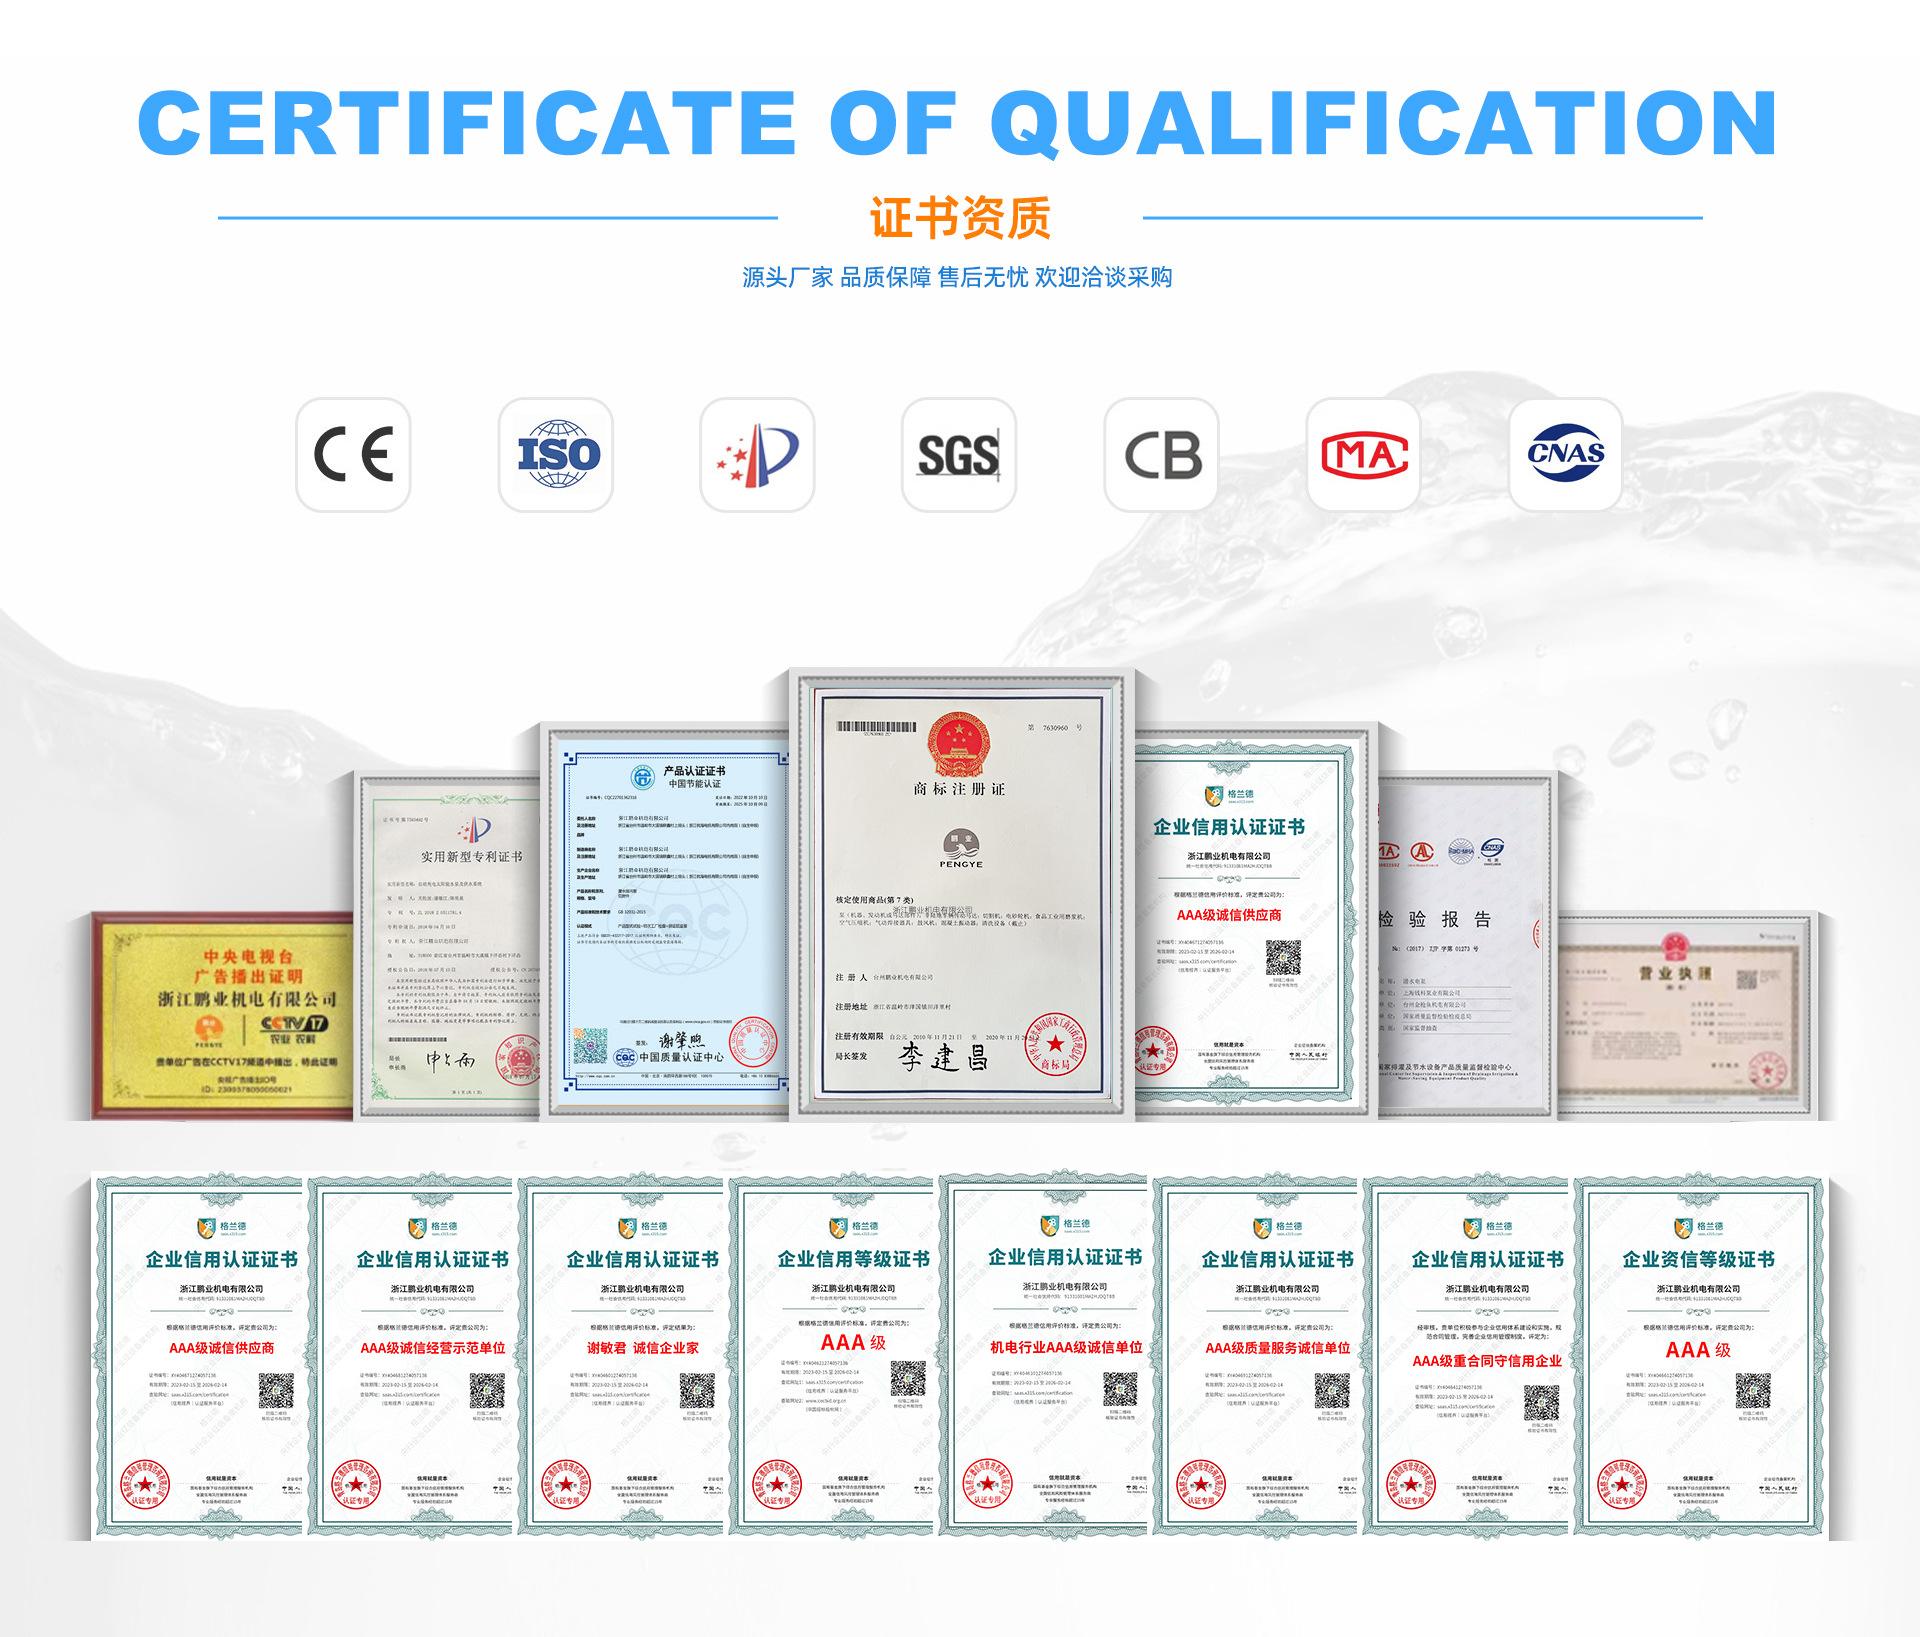Click the 李建昌 signature on trademark certificate

[943, 1056]
